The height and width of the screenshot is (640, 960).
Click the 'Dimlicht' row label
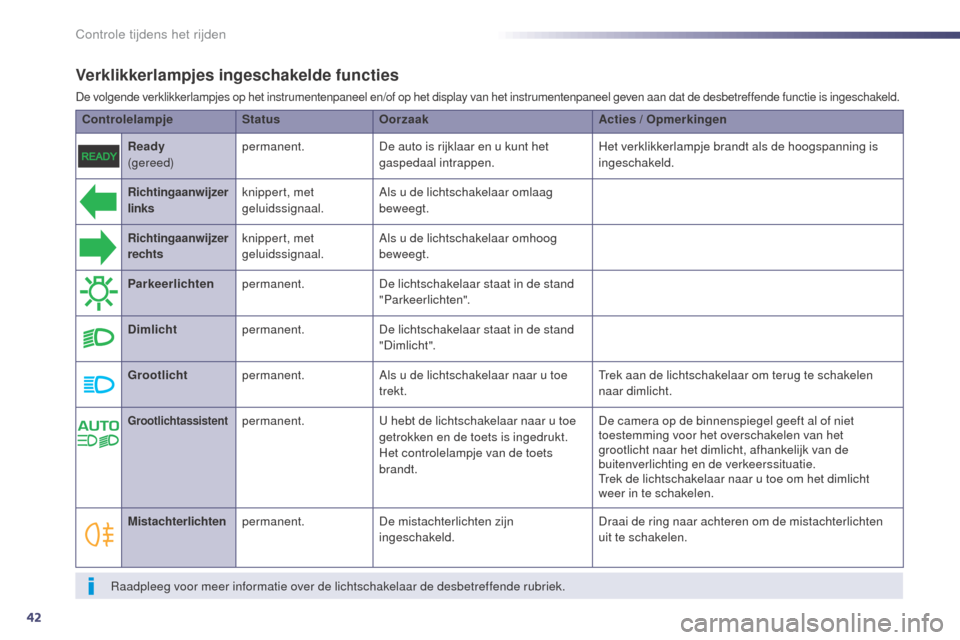point(152,329)
